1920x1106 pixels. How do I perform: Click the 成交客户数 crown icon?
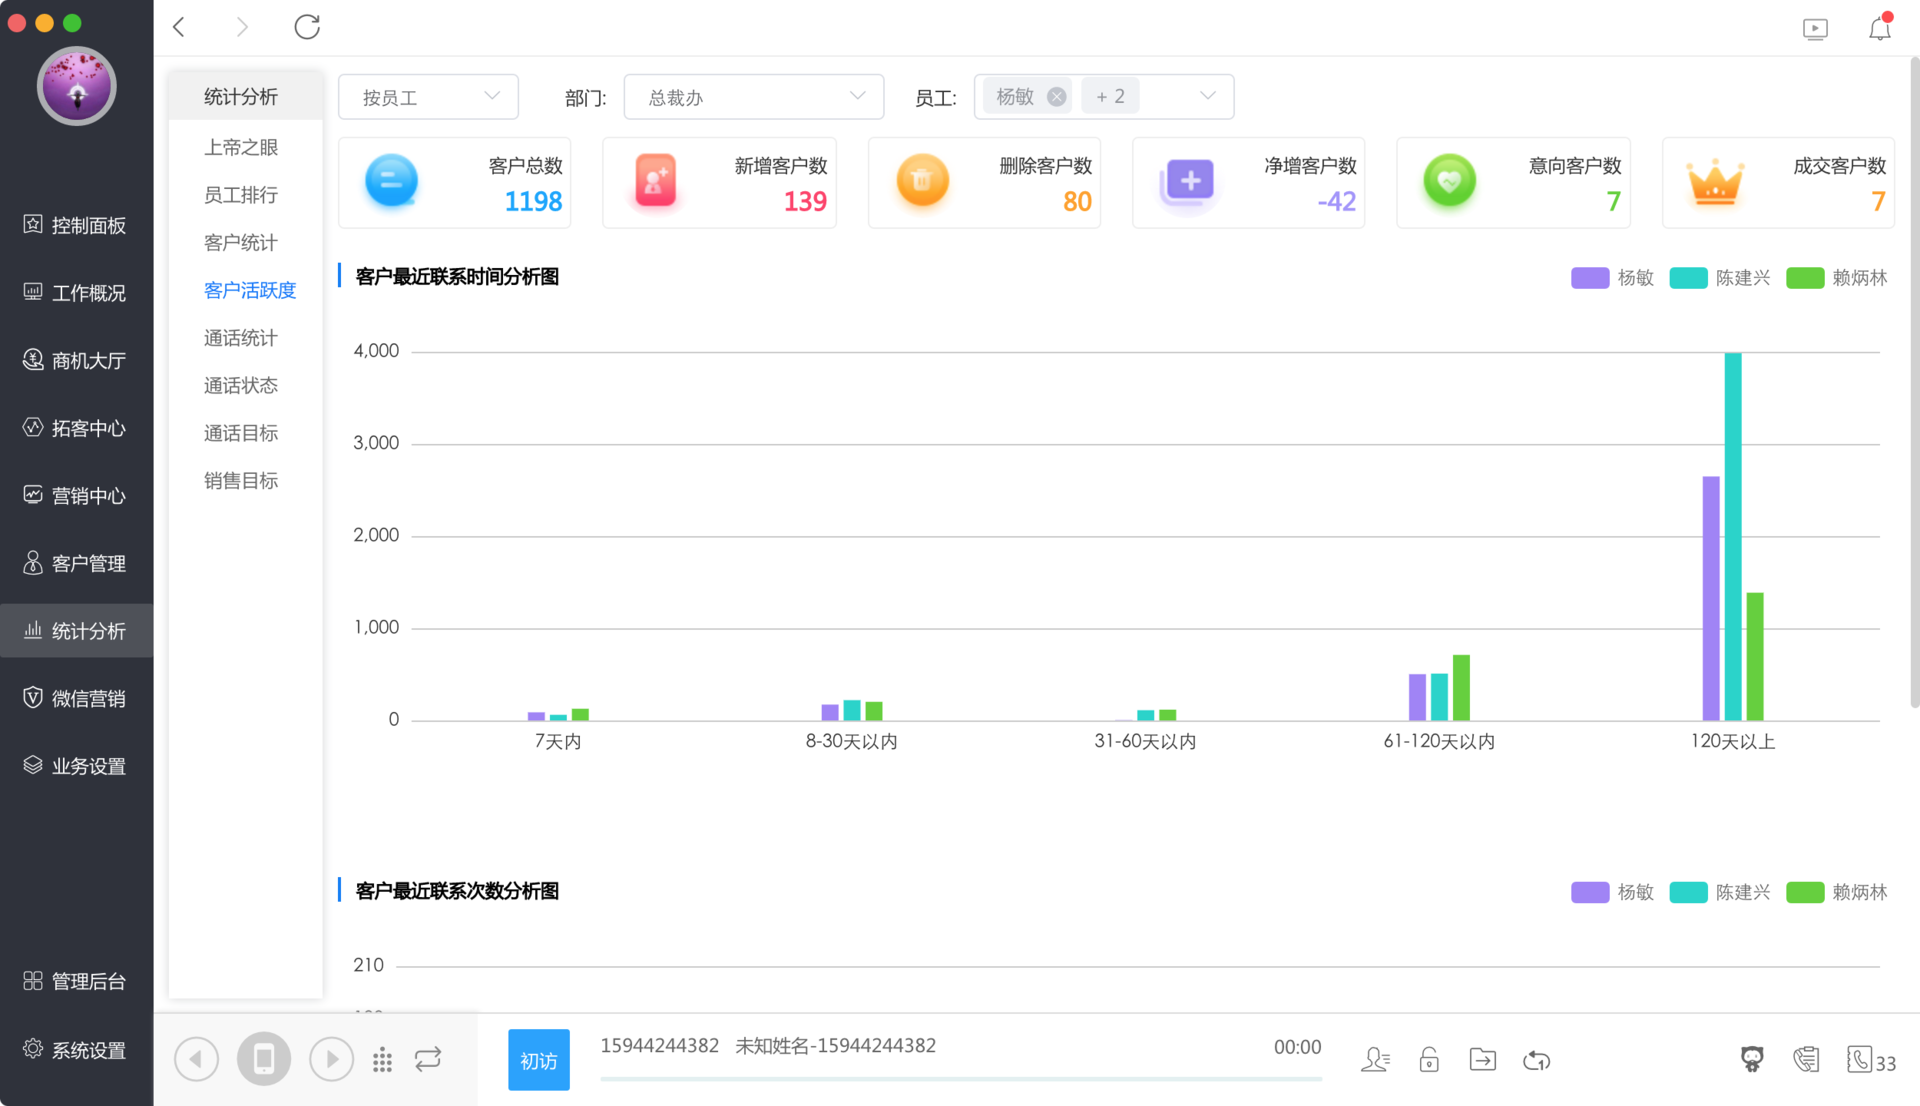tap(1715, 183)
